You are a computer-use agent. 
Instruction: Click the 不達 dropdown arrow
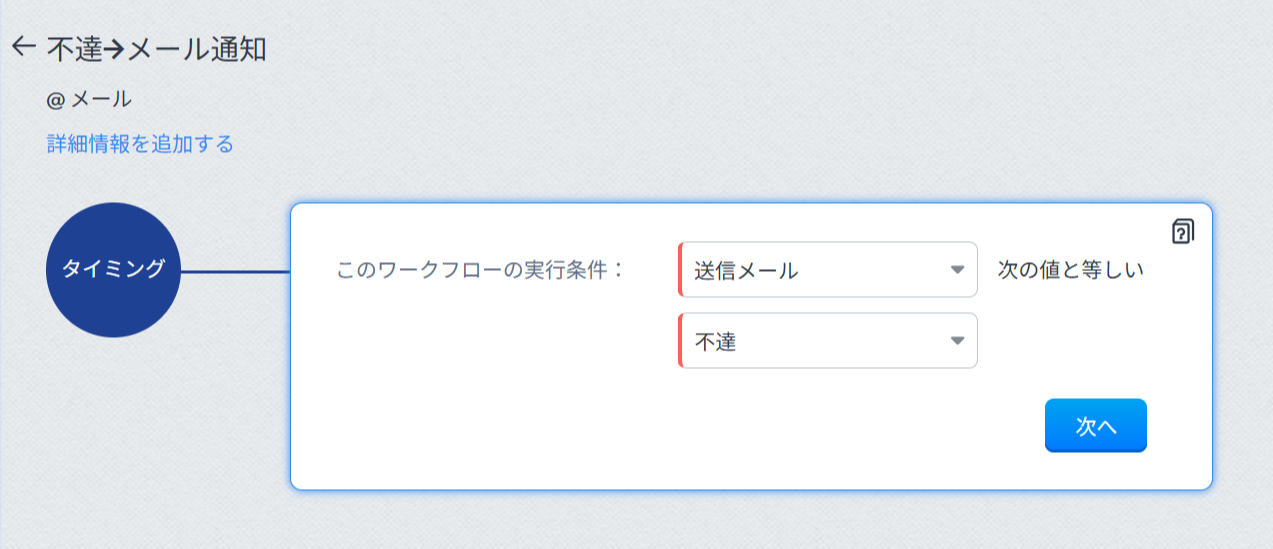pyautogui.click(x=957, y=341)
